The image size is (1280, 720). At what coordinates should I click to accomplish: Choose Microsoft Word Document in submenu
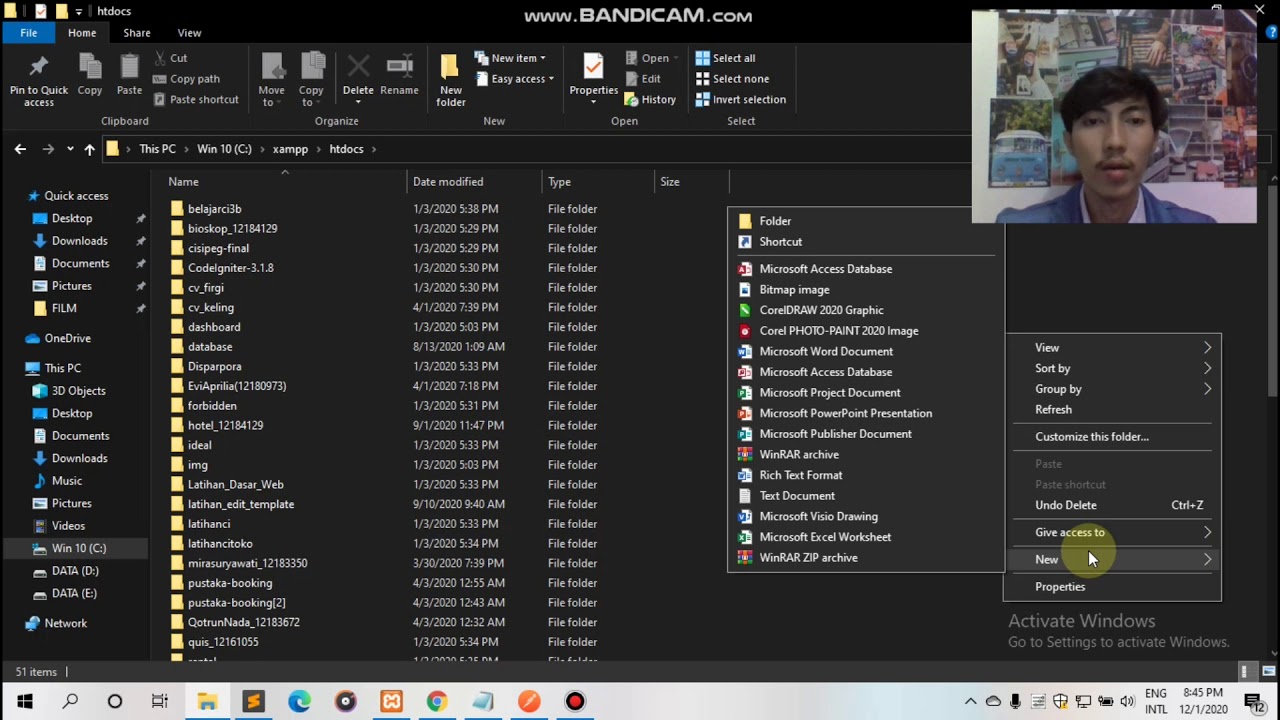point(826,352)
